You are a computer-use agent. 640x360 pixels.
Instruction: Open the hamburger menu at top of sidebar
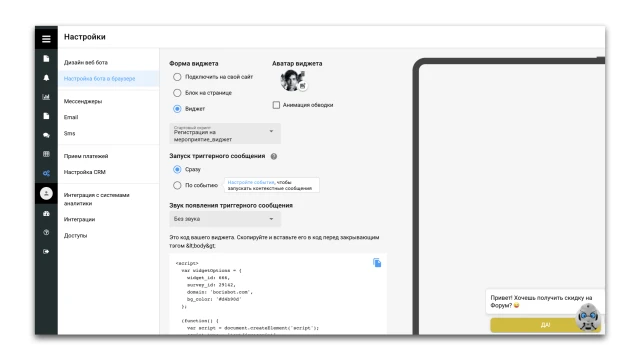pyautogui.click(x=46, y=39)
